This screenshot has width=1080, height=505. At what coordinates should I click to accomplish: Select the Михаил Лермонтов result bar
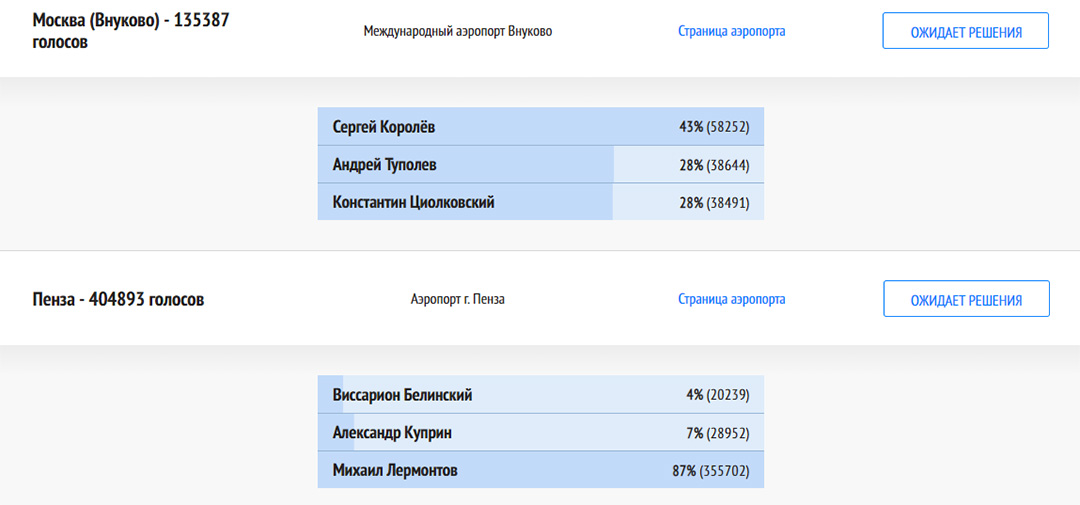[x=541, y=471]
